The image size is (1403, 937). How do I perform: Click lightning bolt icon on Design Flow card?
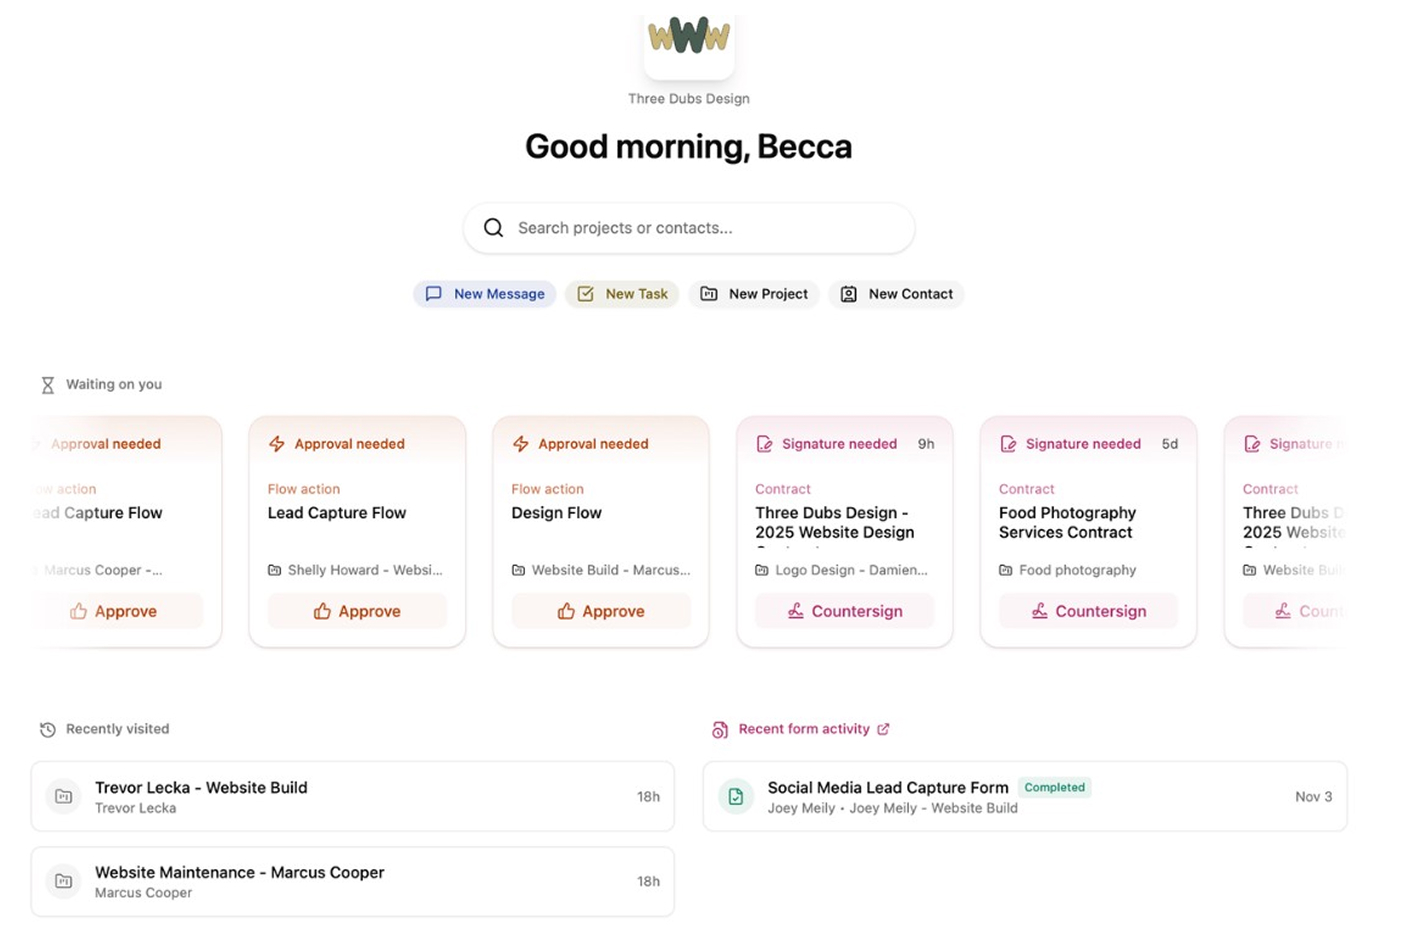click(x=521, y=444)
